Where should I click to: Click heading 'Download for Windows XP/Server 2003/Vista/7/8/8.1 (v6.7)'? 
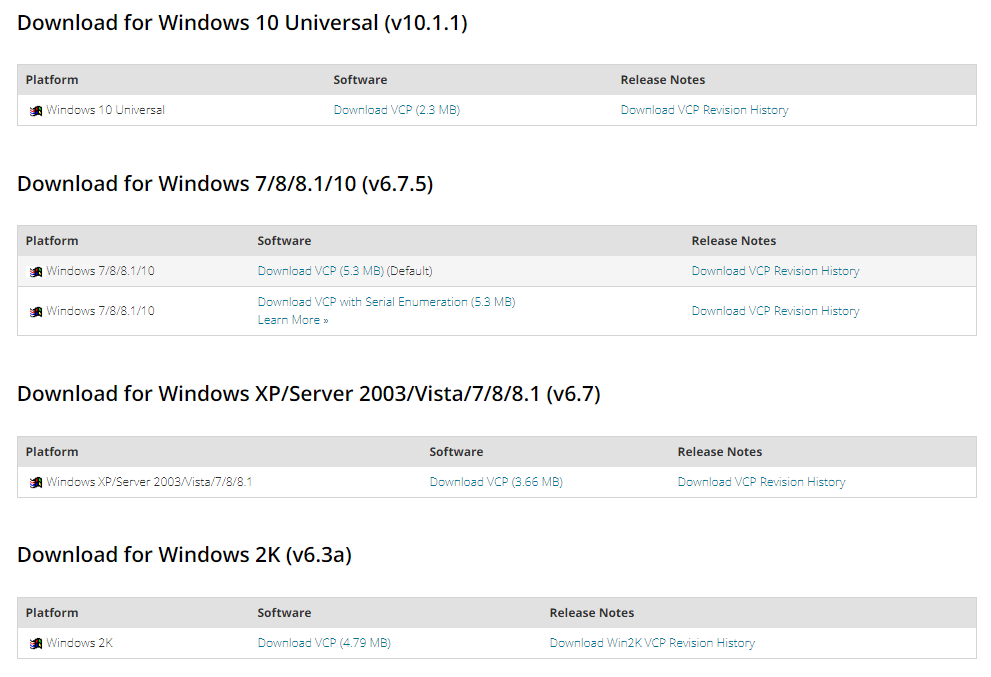pyautogui.click(x=309, y=394)
